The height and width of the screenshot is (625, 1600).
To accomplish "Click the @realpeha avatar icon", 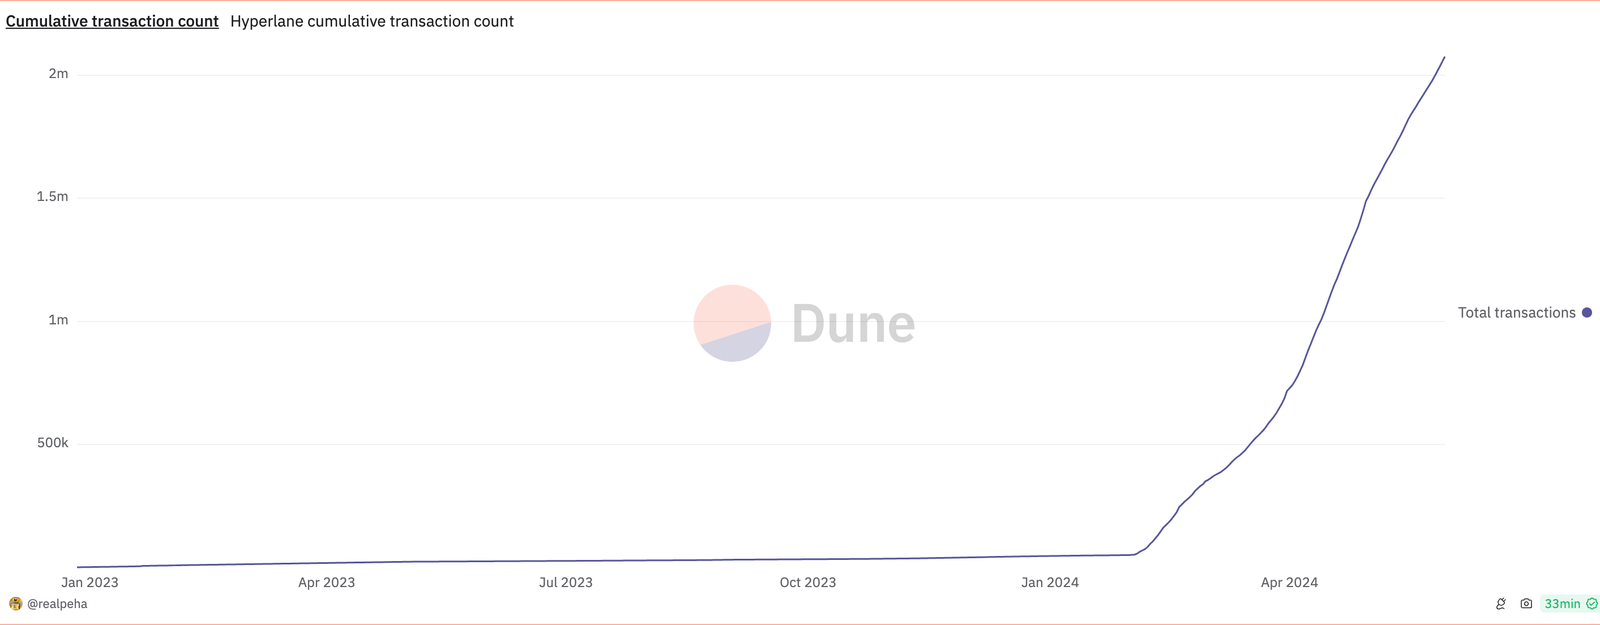I will pos(15,604).
